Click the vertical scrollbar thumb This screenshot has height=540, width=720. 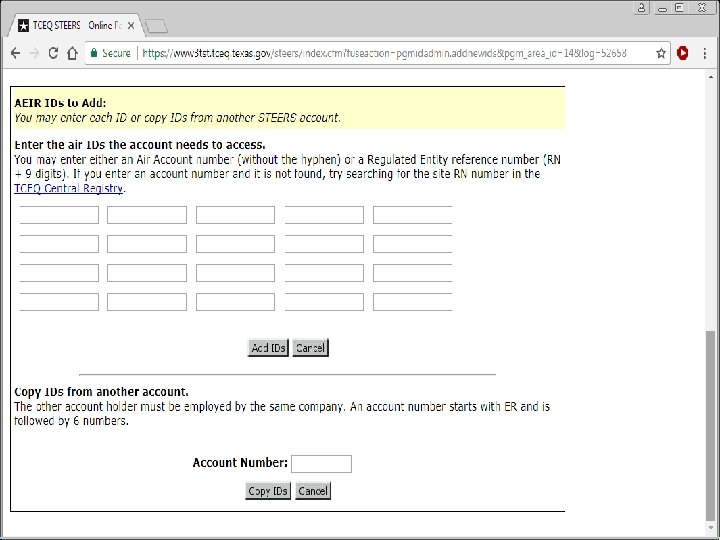[710, 425]
